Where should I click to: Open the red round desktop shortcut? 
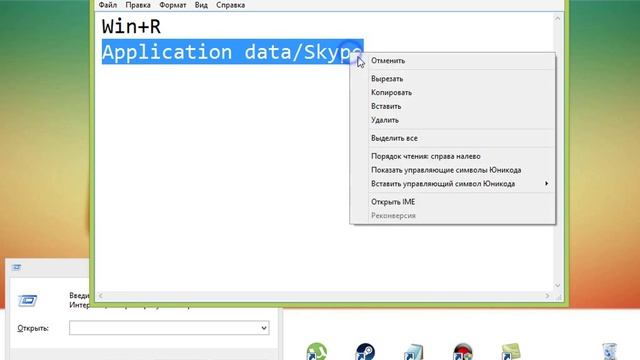pos(463,352)
